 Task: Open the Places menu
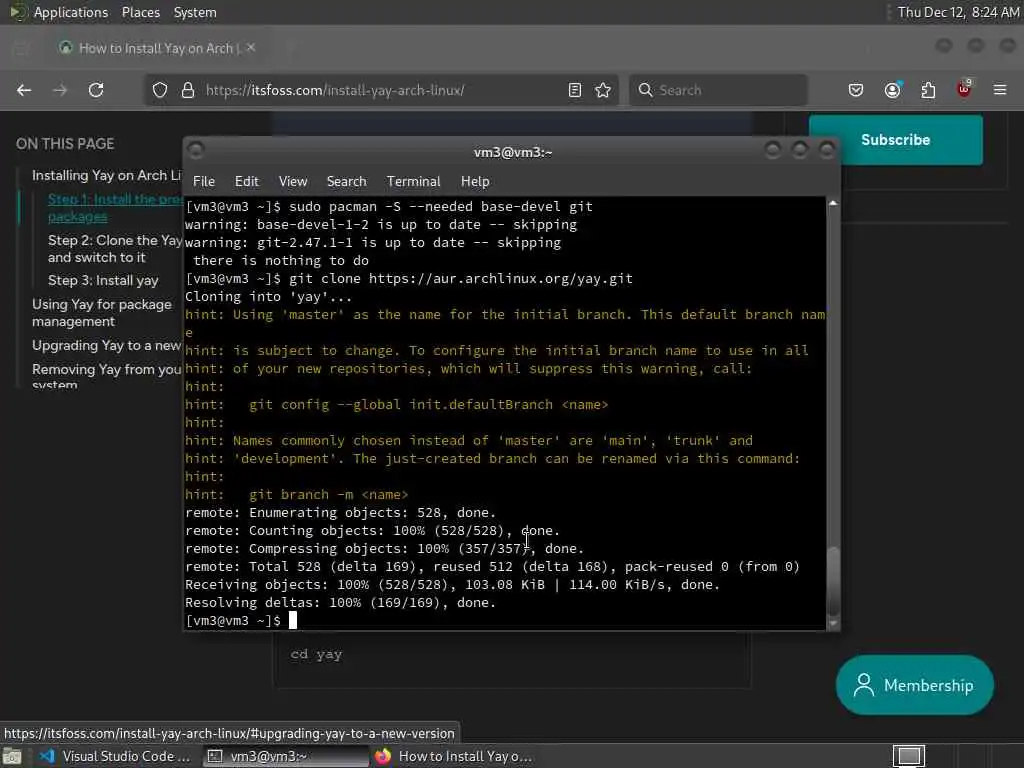[140, 12]
